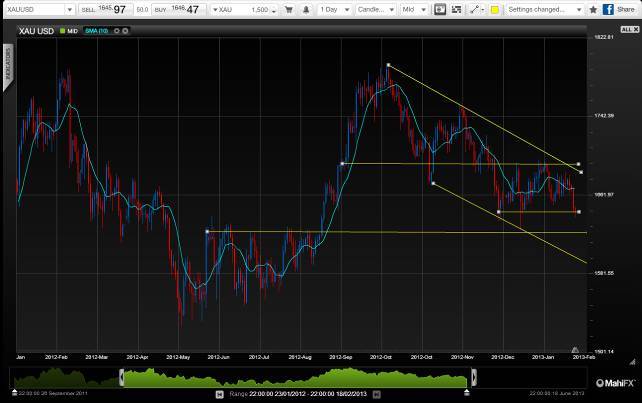
Task: Click the yellow color swatch
Action: 494,9
